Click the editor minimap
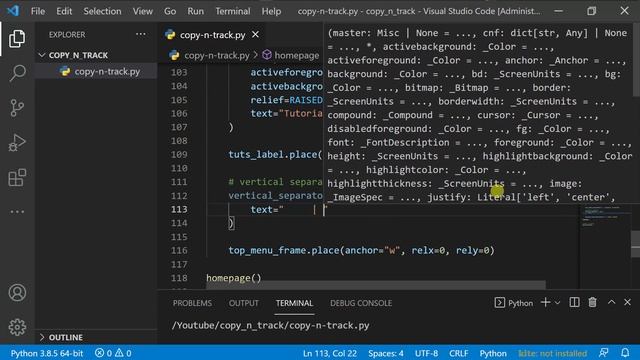 605,247
